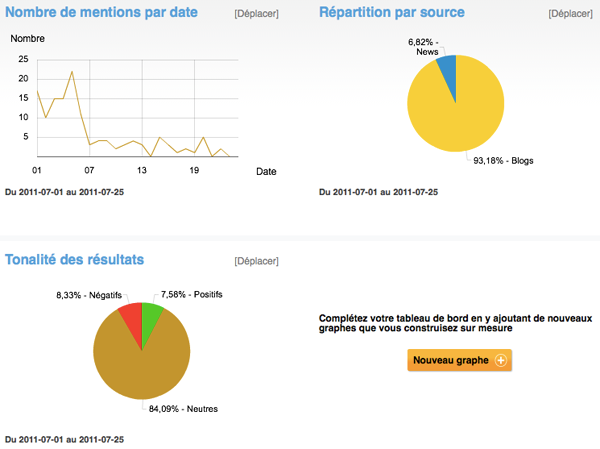Image resolution: width=600 pixels, height=449 pixels.
Task: Click the 7,58% - Positifs label
Action: [192, 295]
